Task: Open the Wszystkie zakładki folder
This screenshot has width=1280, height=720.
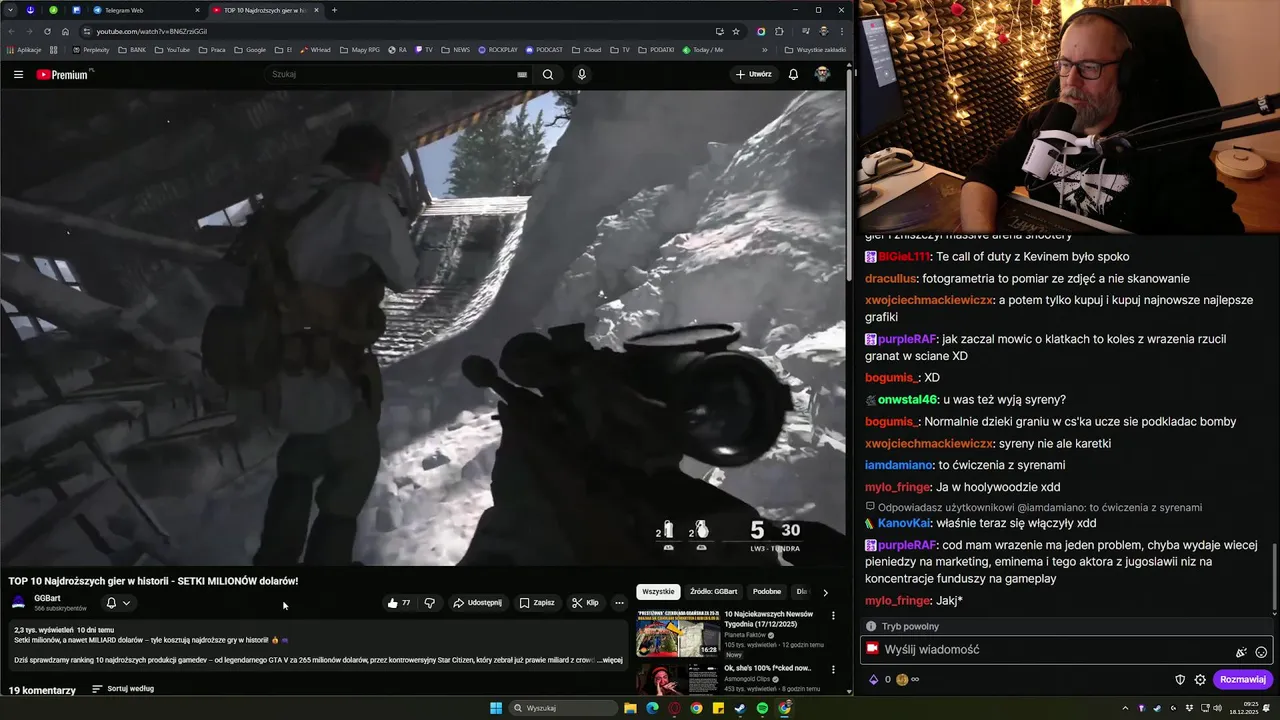Action: pyautogui.click(x=815, y=49)
